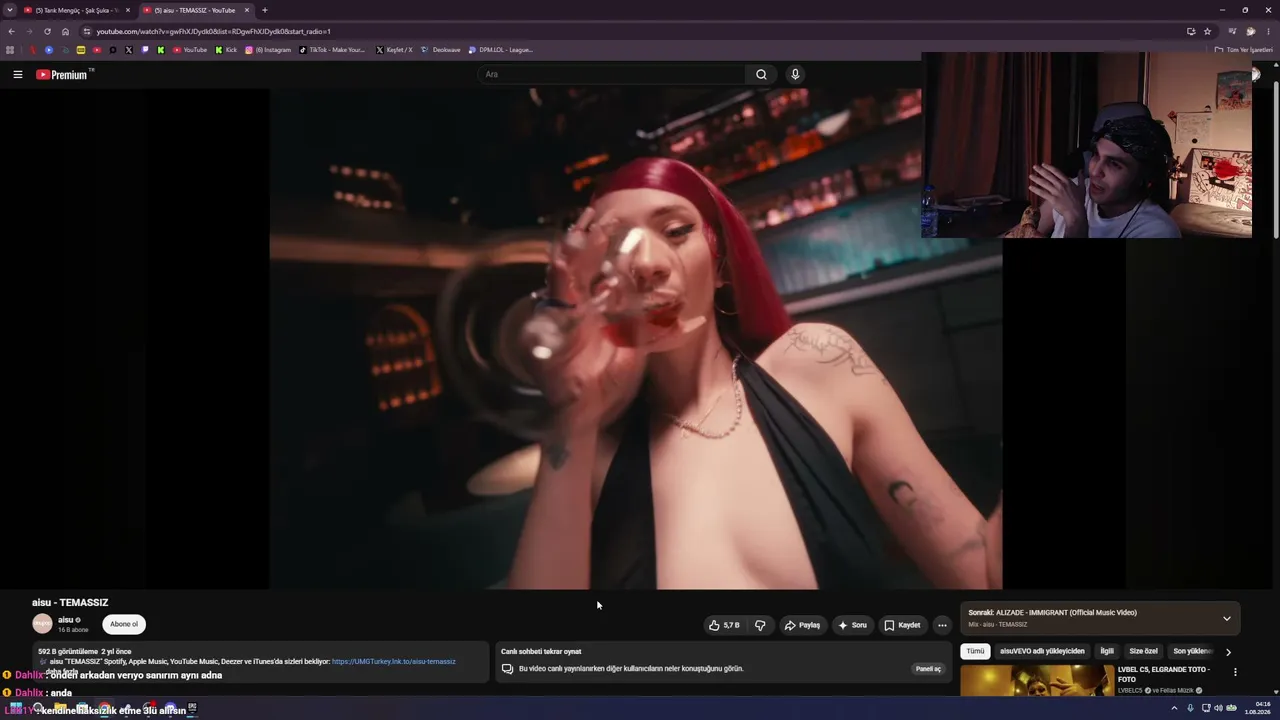Open the browser profile avatar
Image resolution: width=1280 pixels, height=720 pixels.
(1250, 31)
